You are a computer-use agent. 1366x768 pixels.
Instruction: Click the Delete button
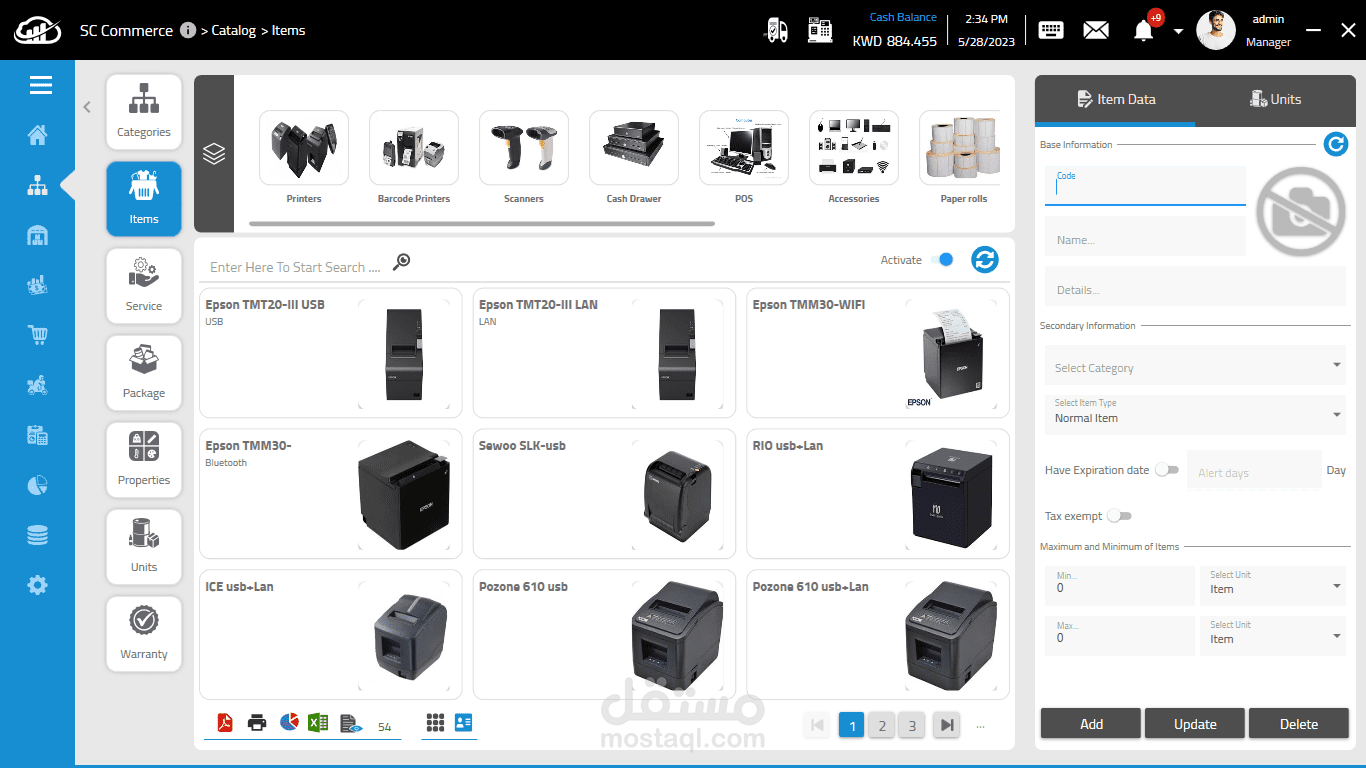[1299, 724]
